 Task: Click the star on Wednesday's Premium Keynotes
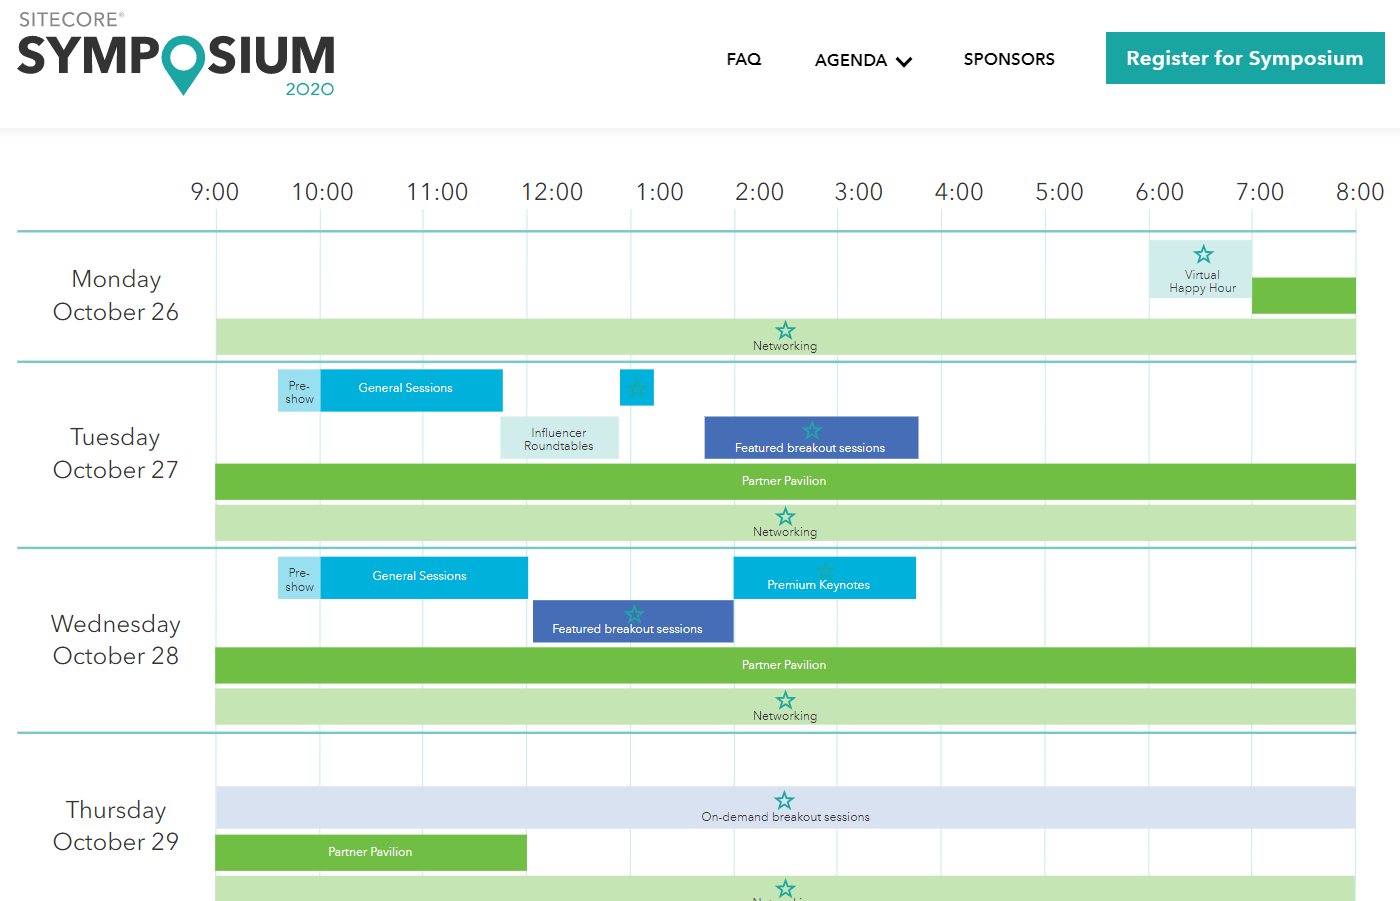point(824,570)
